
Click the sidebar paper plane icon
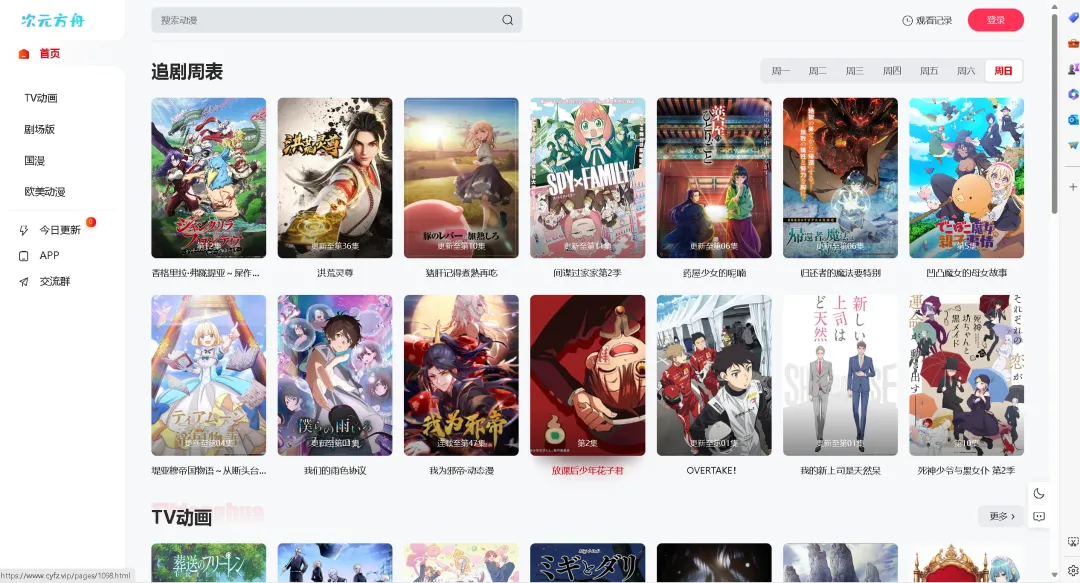point(1072,145)
